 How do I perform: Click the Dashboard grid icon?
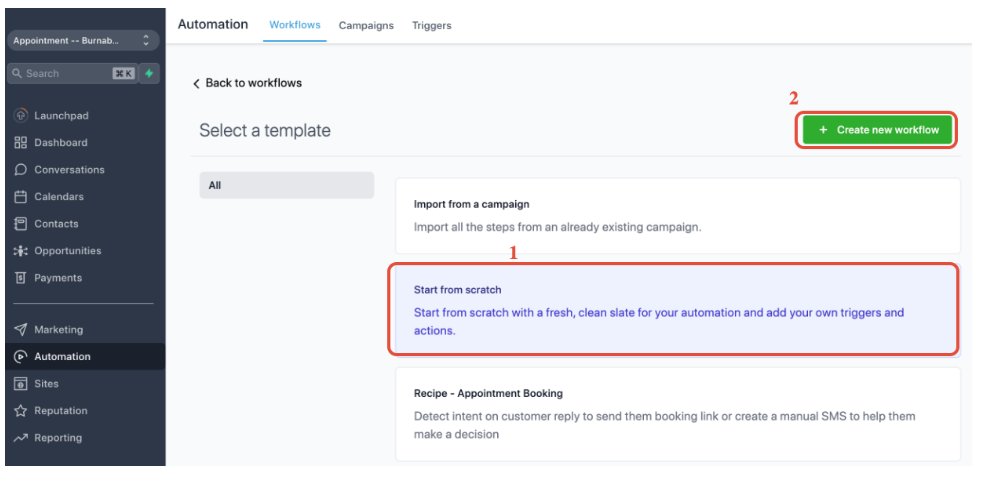point(21,143)
